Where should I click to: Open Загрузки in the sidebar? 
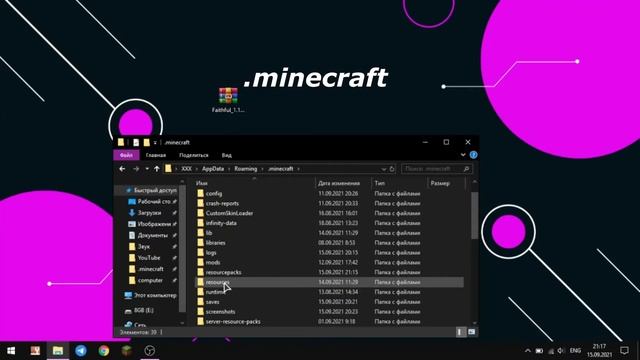click(x=149, y=213)
